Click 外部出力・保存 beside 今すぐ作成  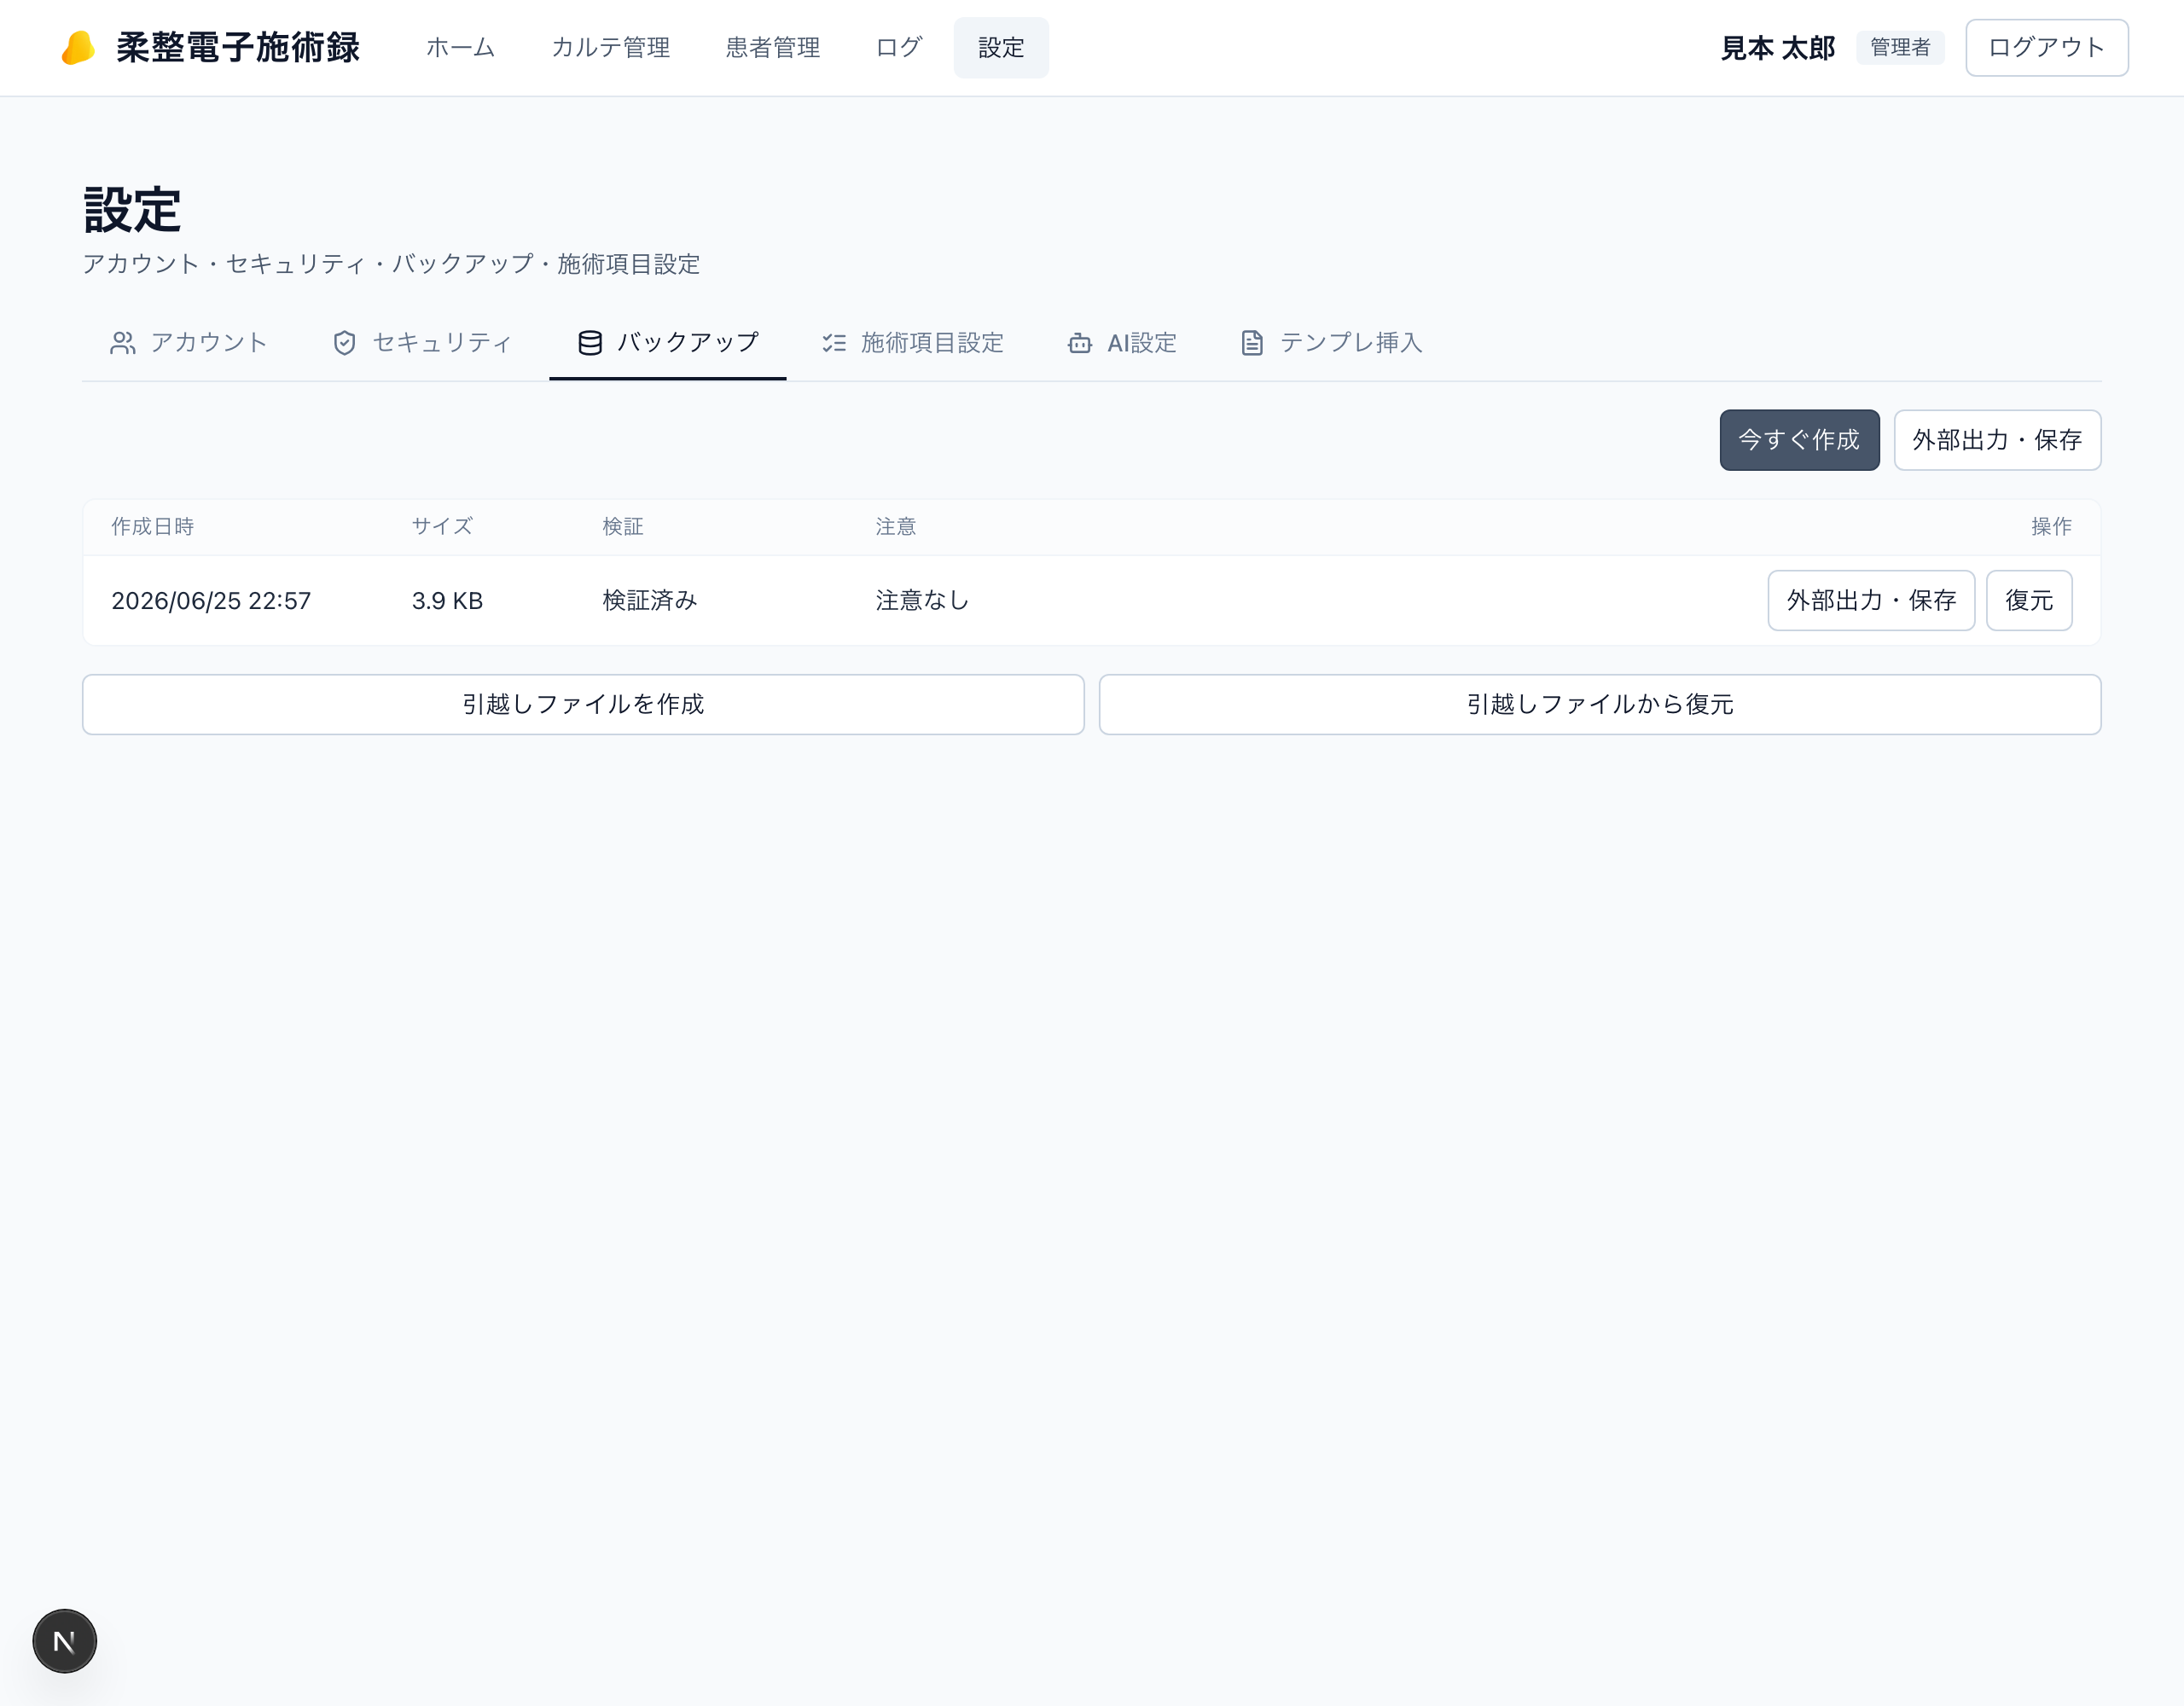click(x=1997, y=440)
